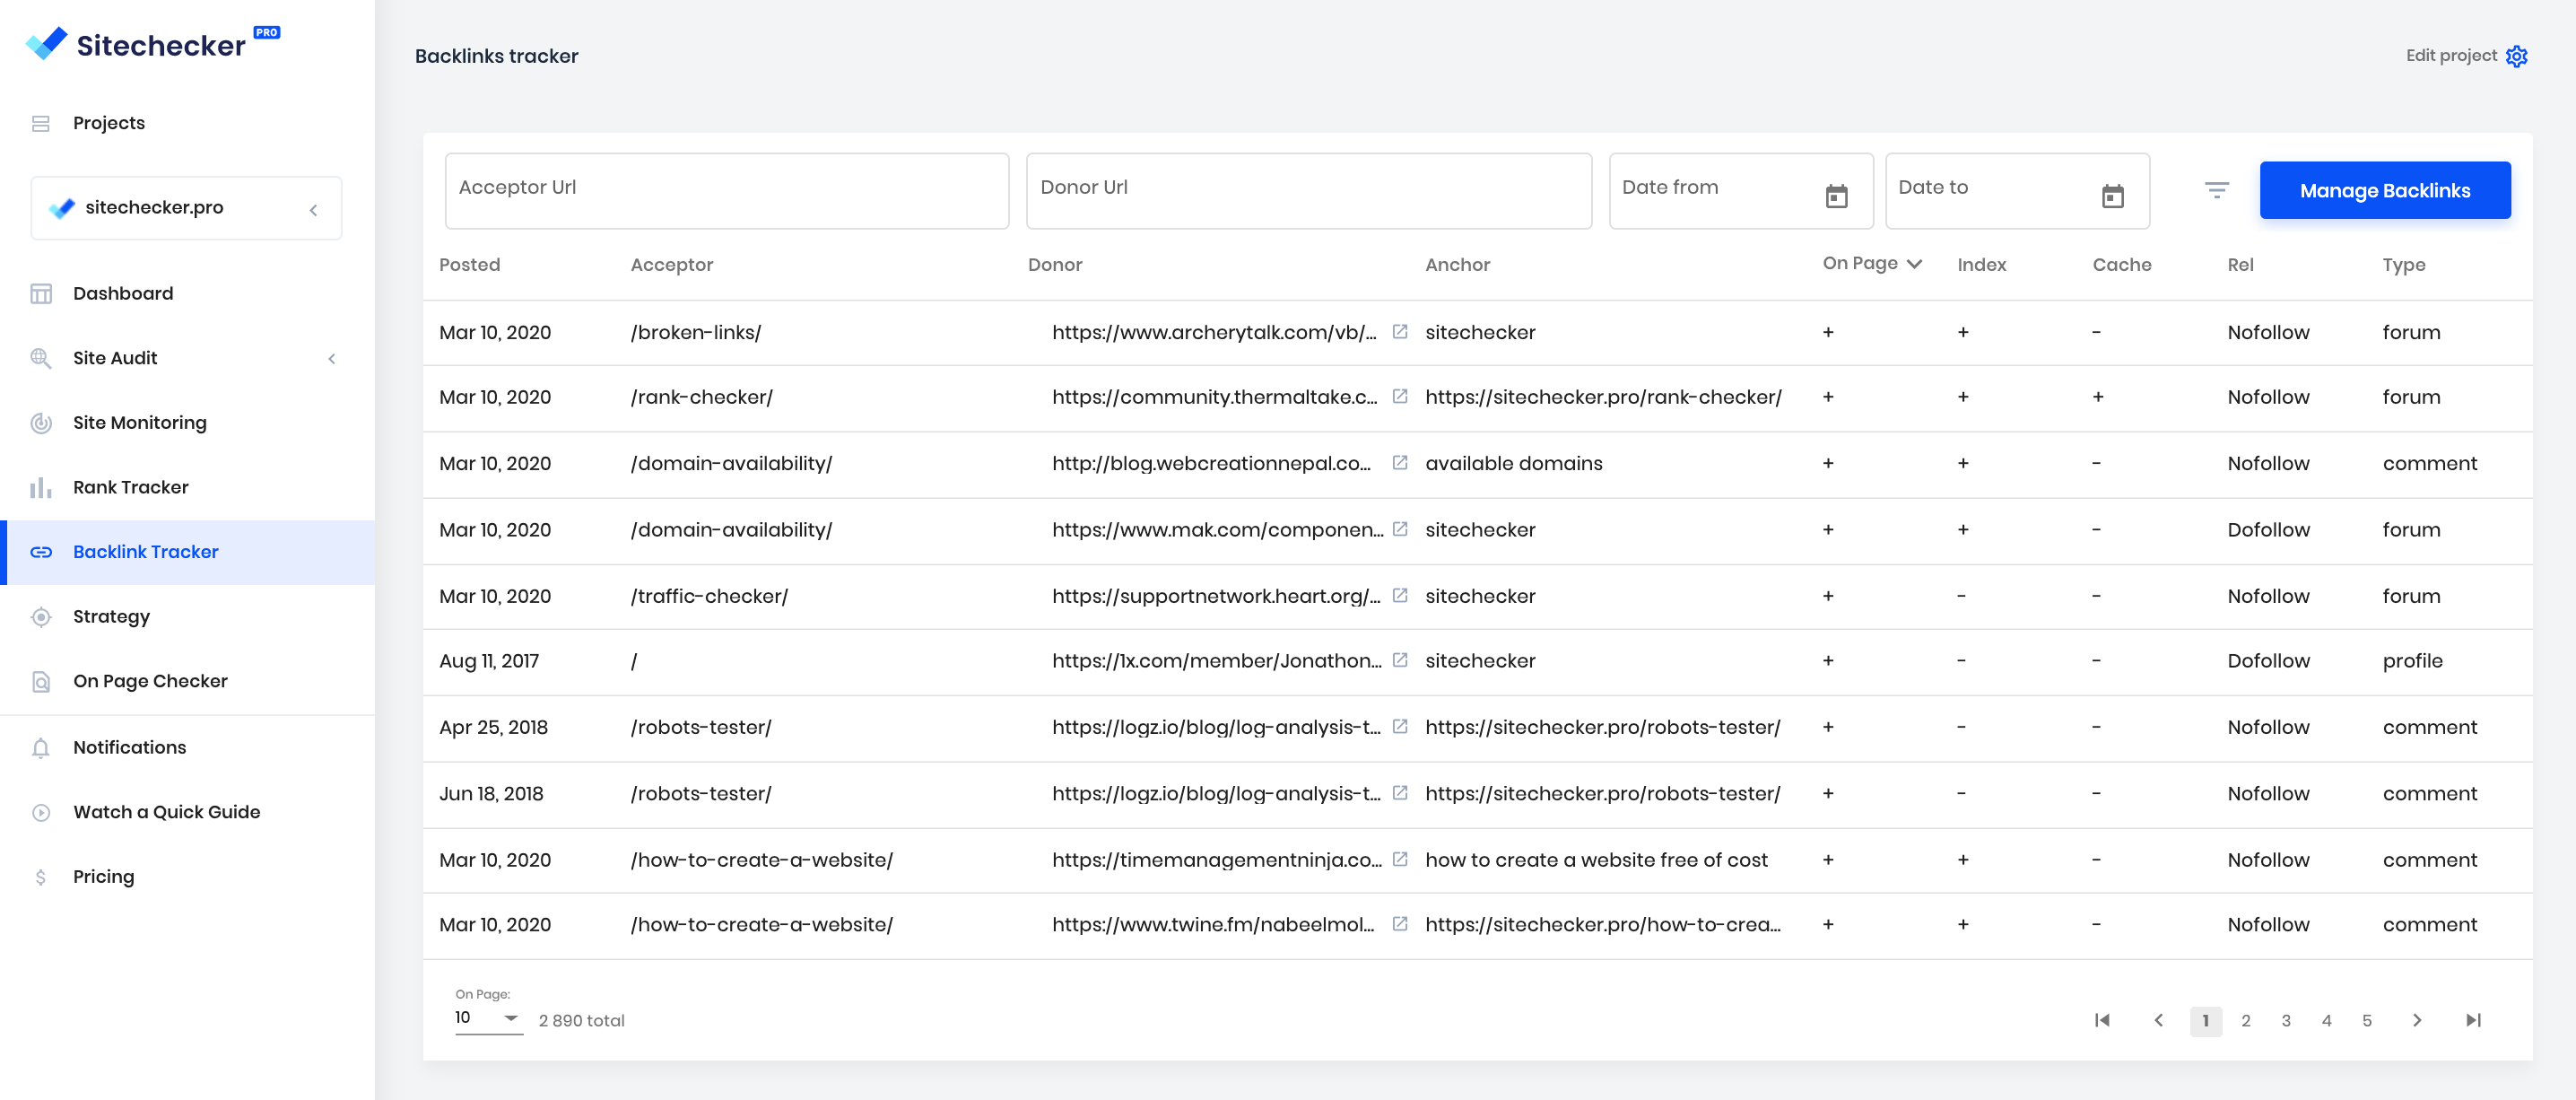Click the '2 890 total' count
The width and height of the screenshot is (2576, 1100).
pyautogui.click(x=581, y=1020)
